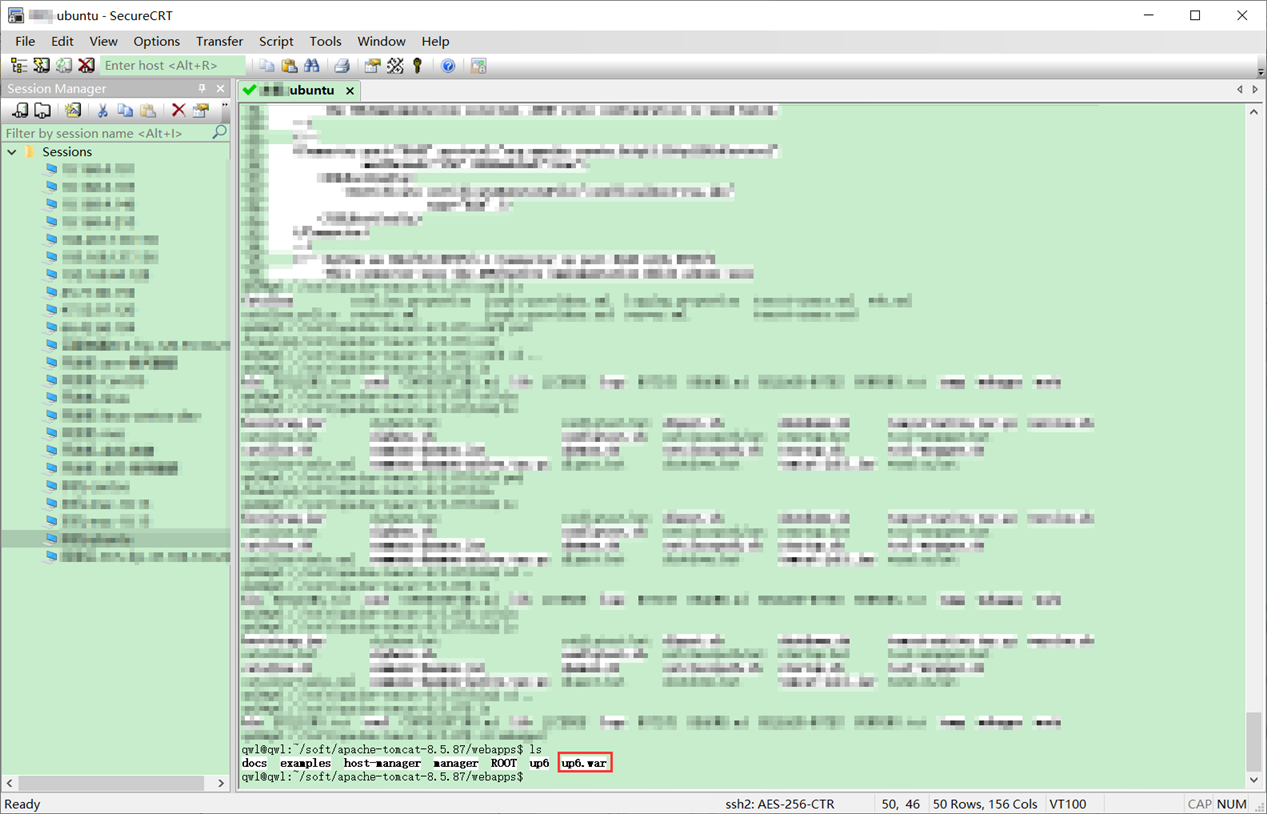Close the ubuntu tab
This screenshot has height=814, width=1267.
(x=350, y=90)
